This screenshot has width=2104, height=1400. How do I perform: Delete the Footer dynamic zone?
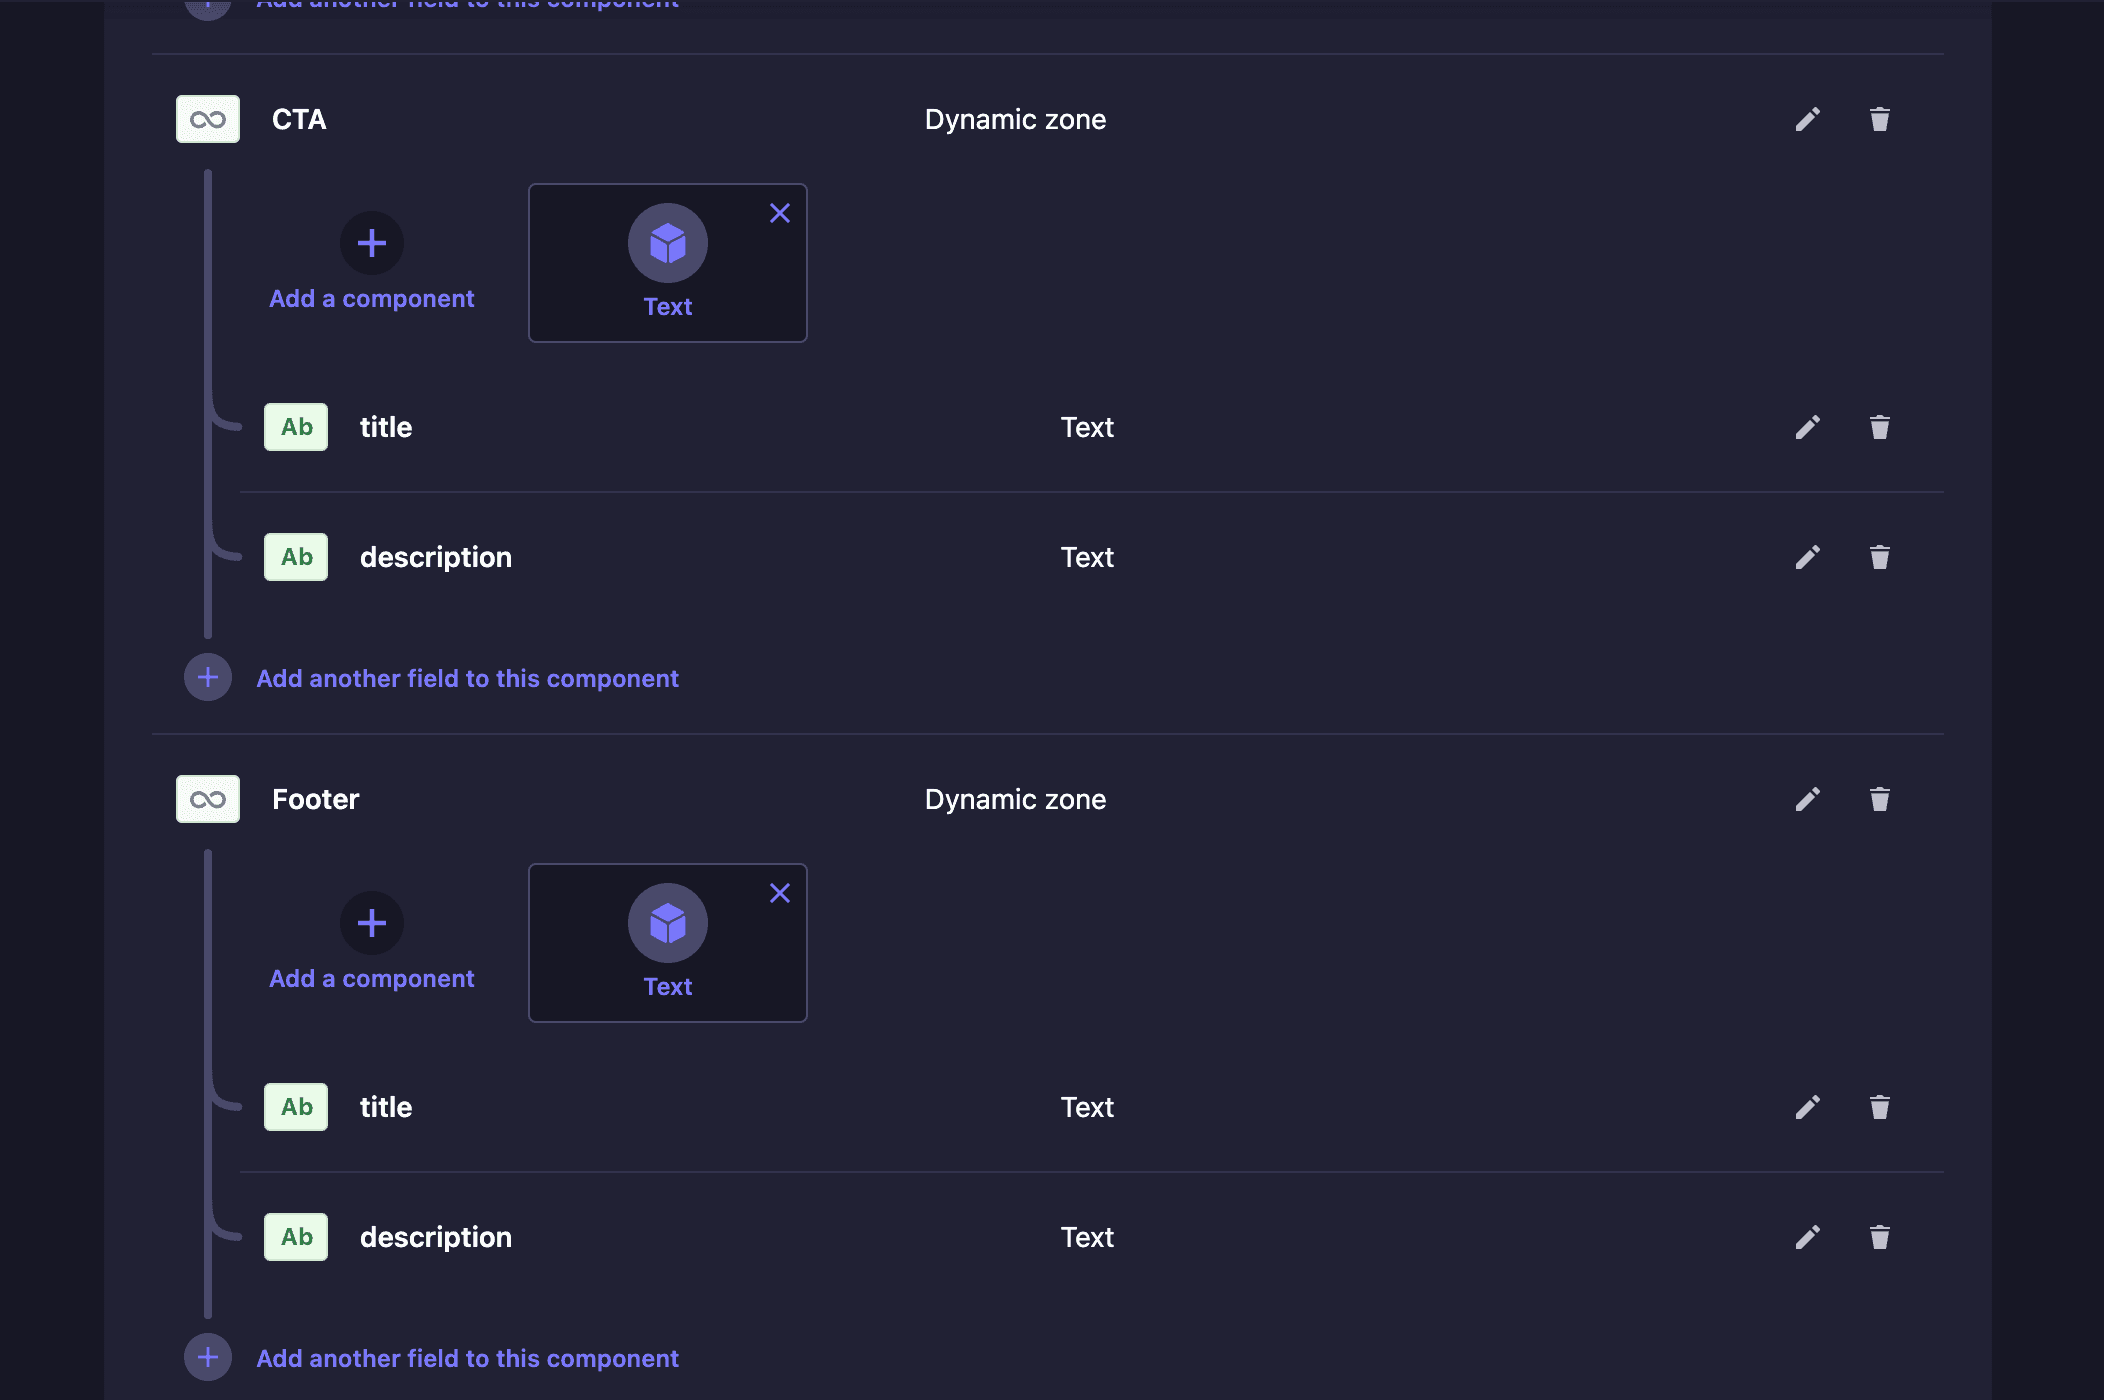pos(1879,800)
